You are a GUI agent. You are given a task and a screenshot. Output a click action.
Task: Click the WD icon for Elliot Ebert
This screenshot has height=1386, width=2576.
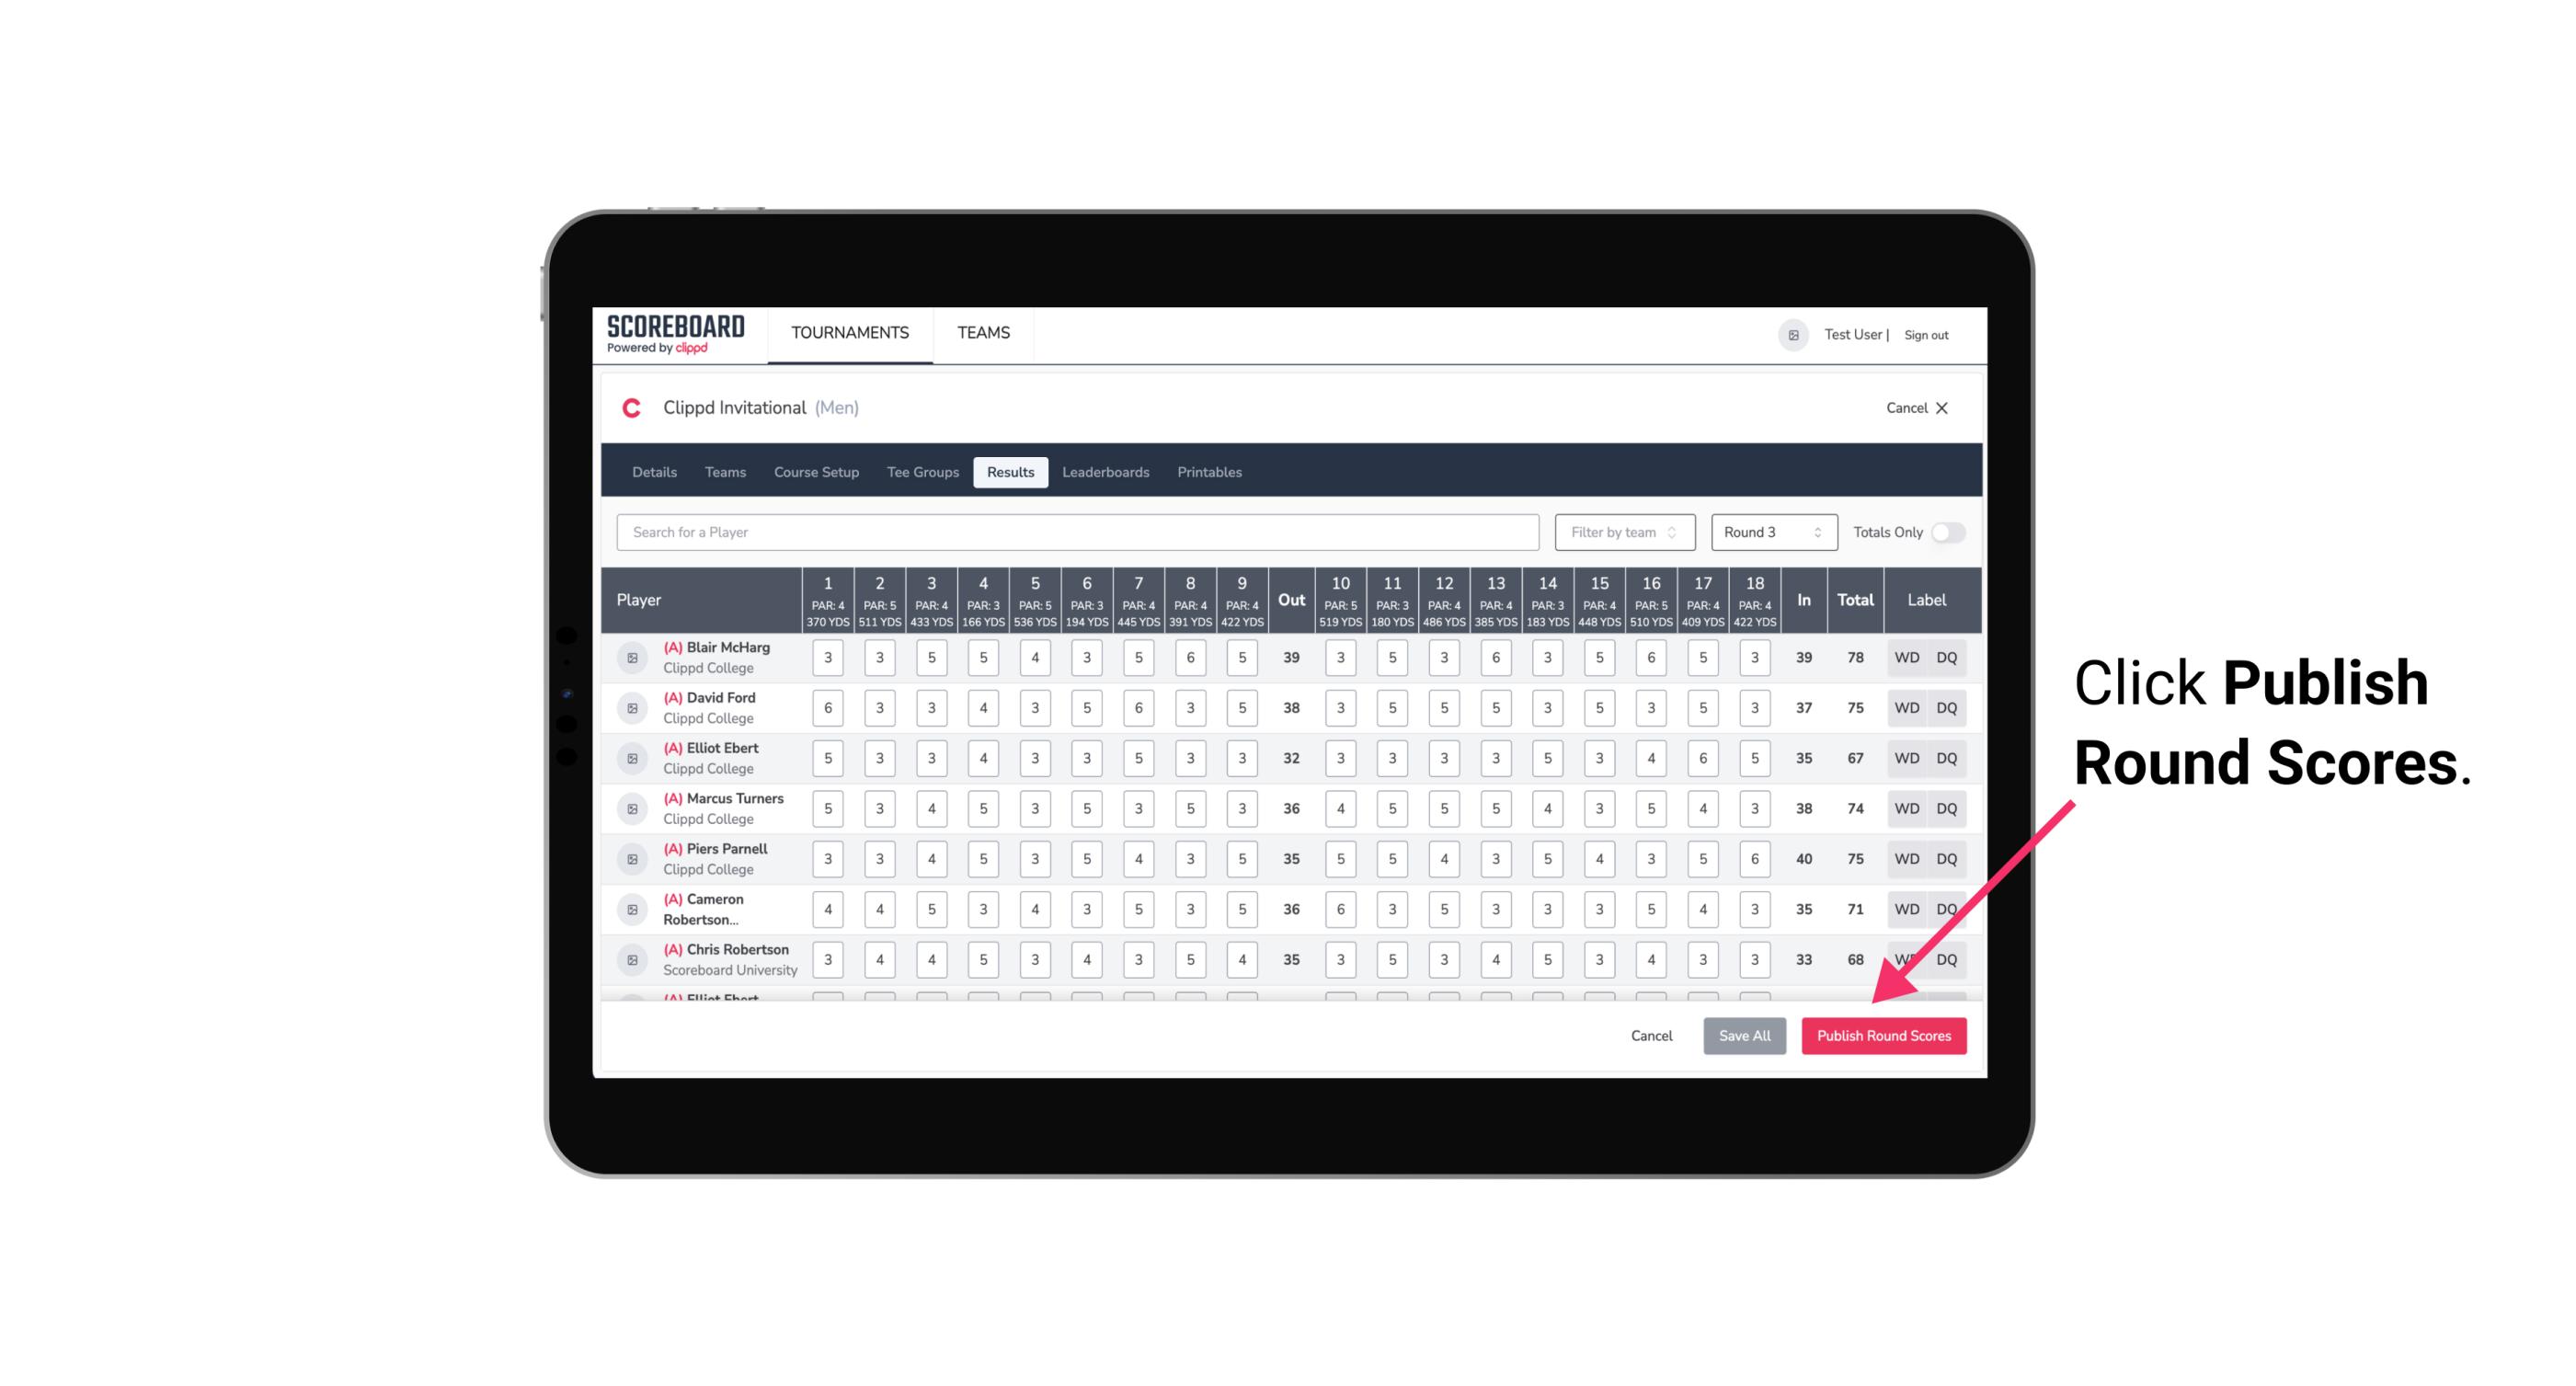(1906, 758)
